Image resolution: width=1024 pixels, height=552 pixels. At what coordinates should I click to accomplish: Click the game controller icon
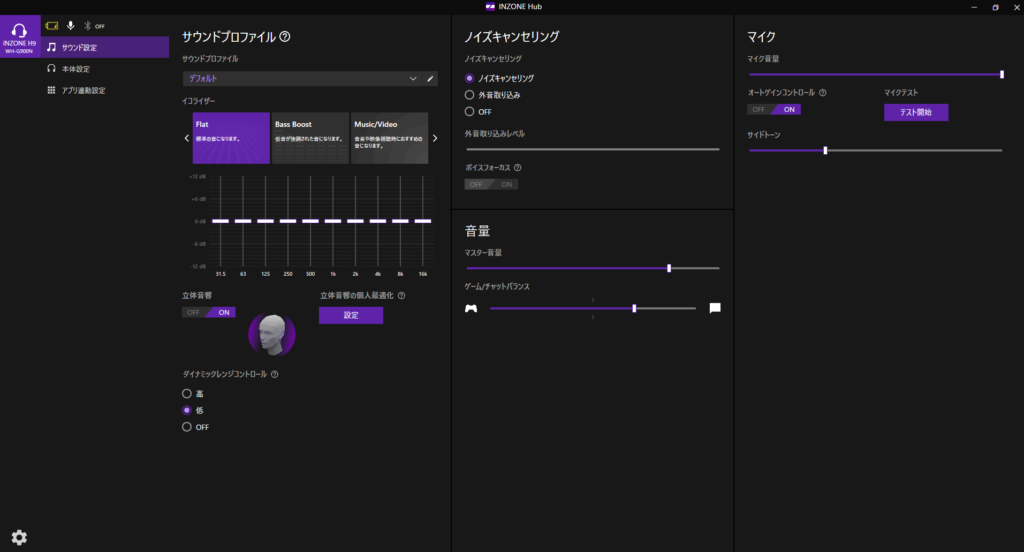tap(471, 308)
